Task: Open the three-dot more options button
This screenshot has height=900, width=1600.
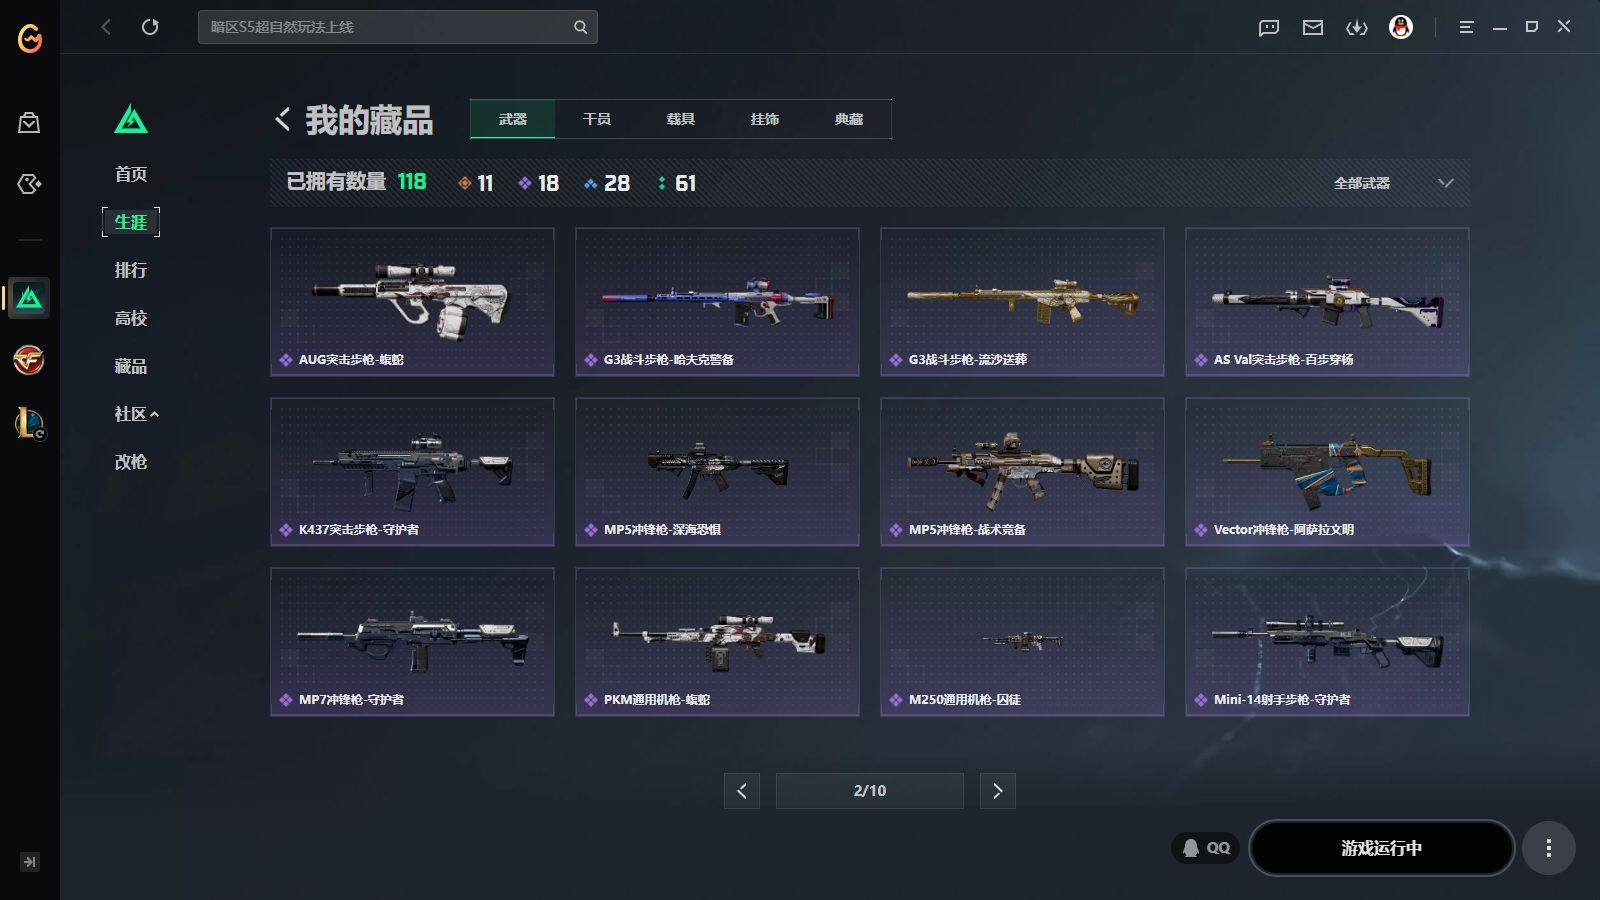Action: tap(1549, 848)
